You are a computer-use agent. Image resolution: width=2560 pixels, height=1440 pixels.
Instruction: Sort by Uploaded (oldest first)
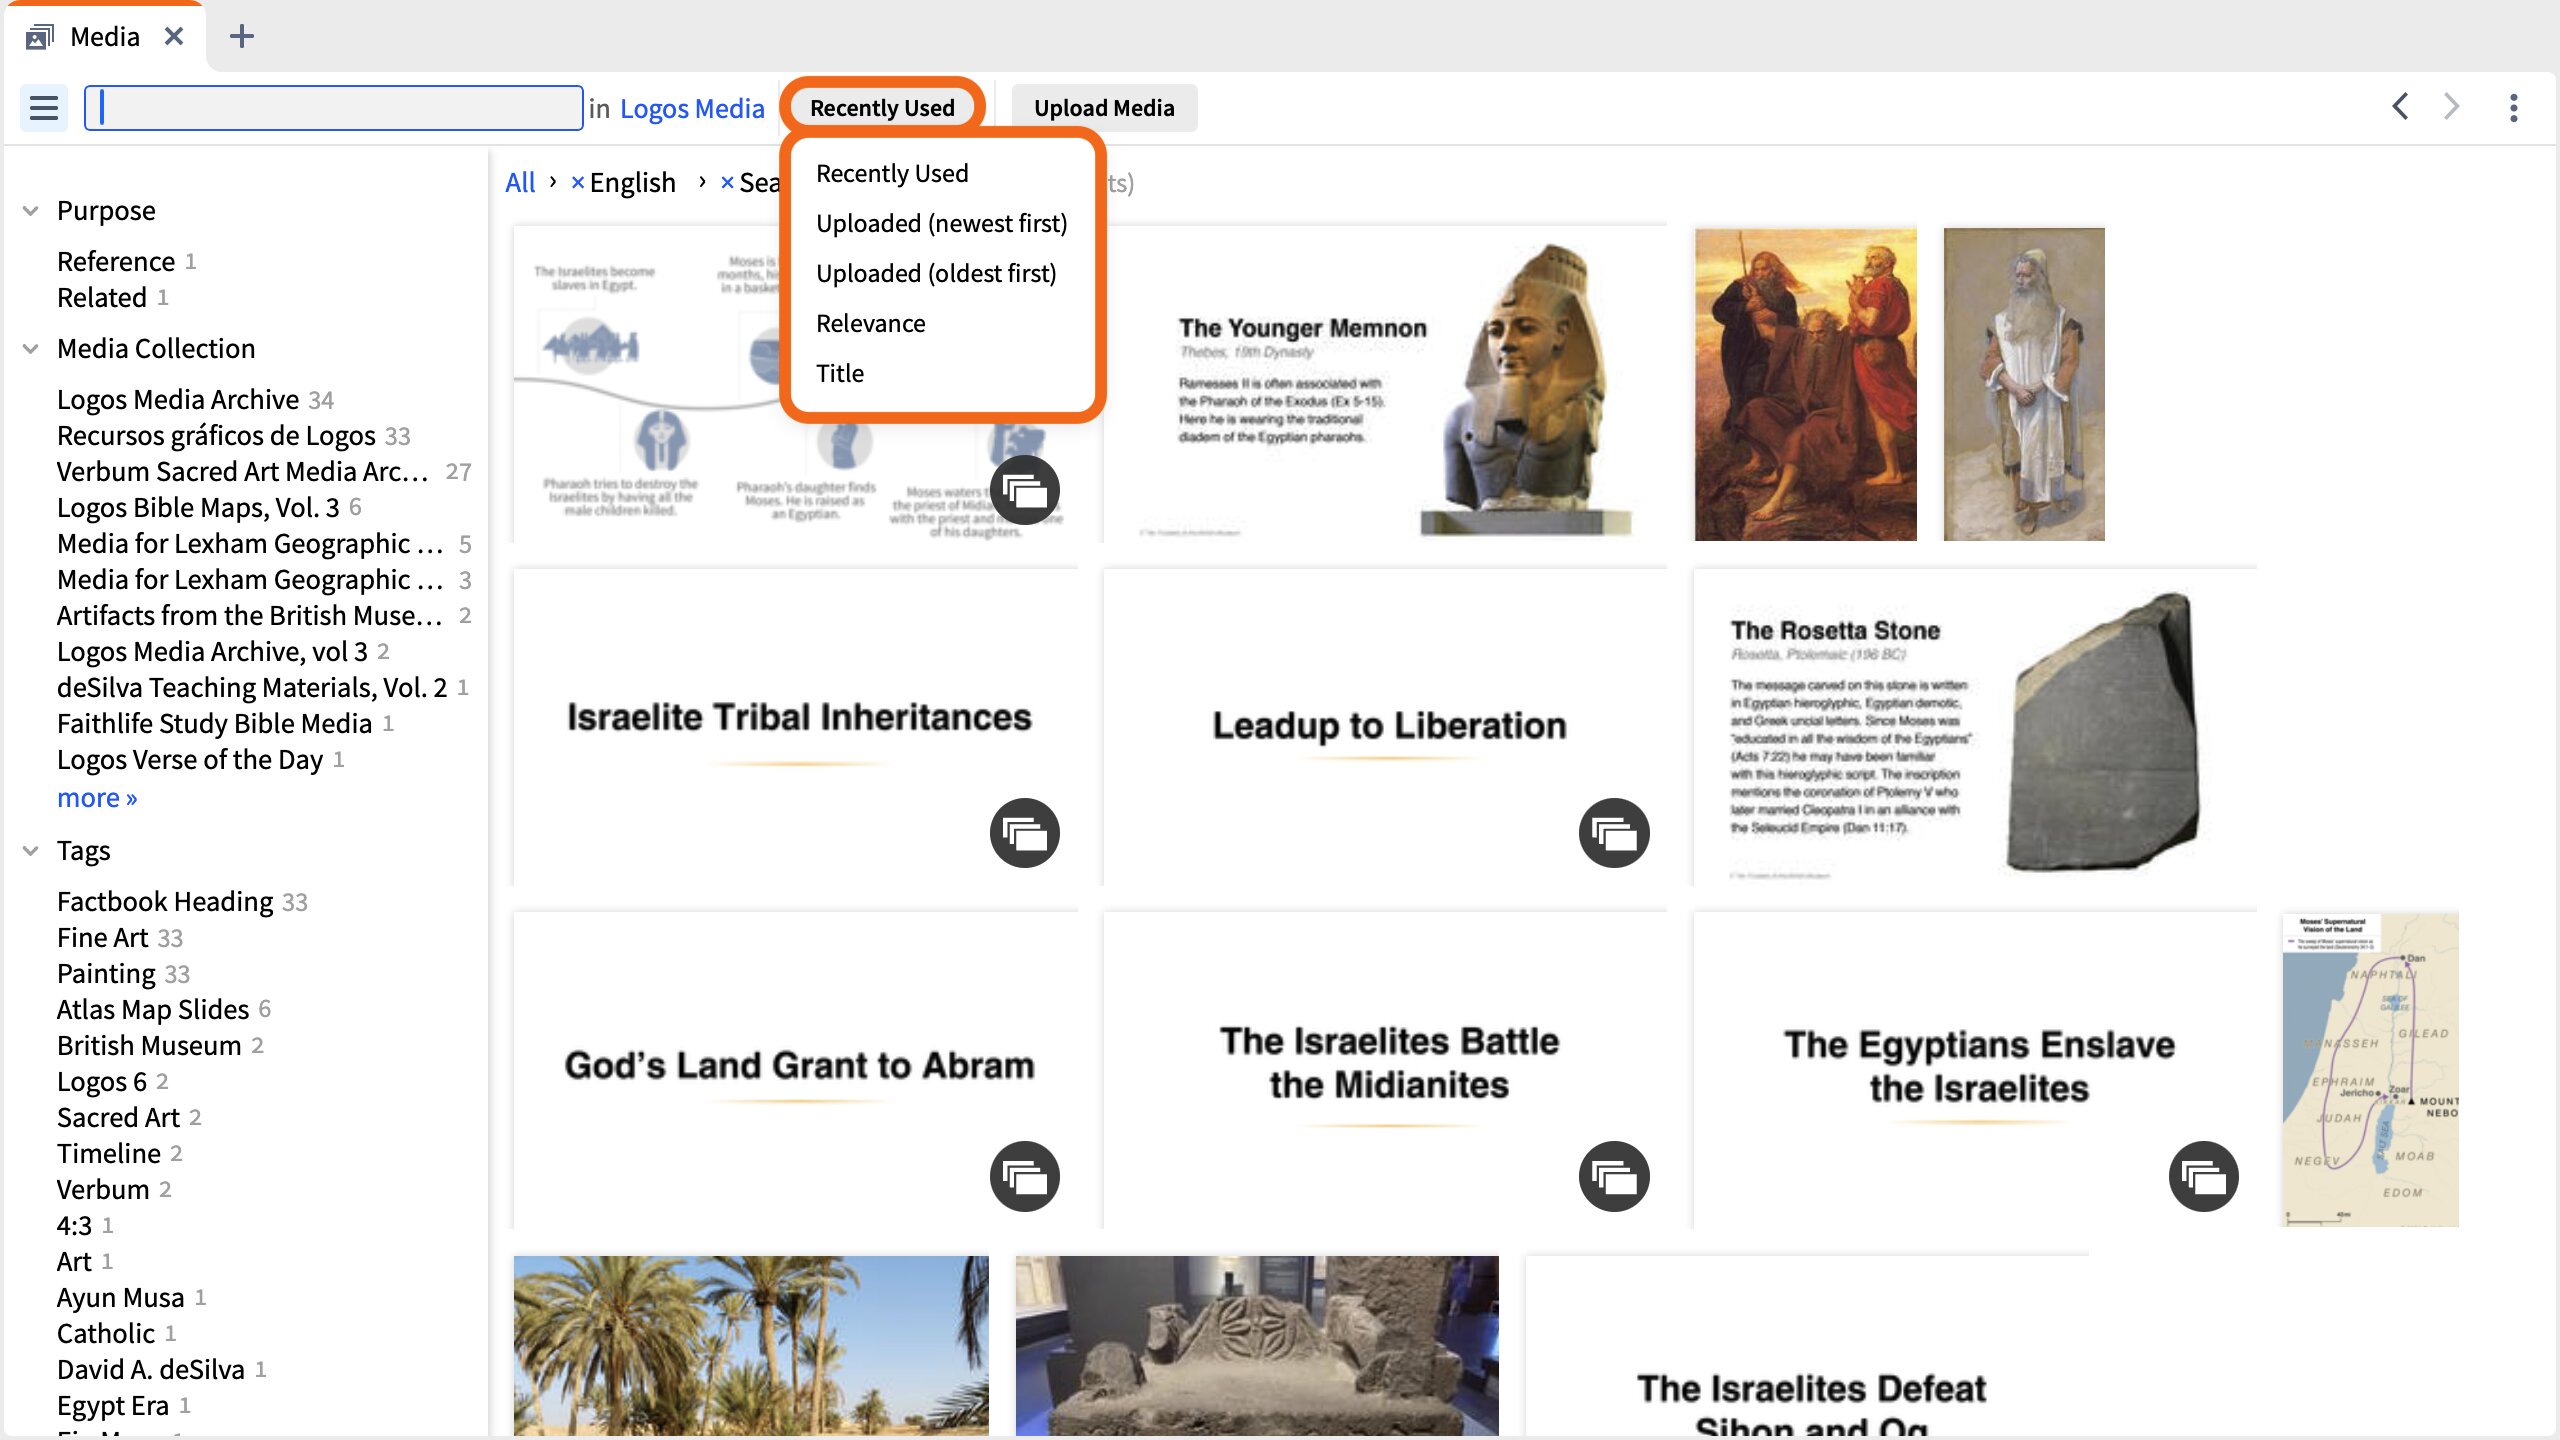936,273
